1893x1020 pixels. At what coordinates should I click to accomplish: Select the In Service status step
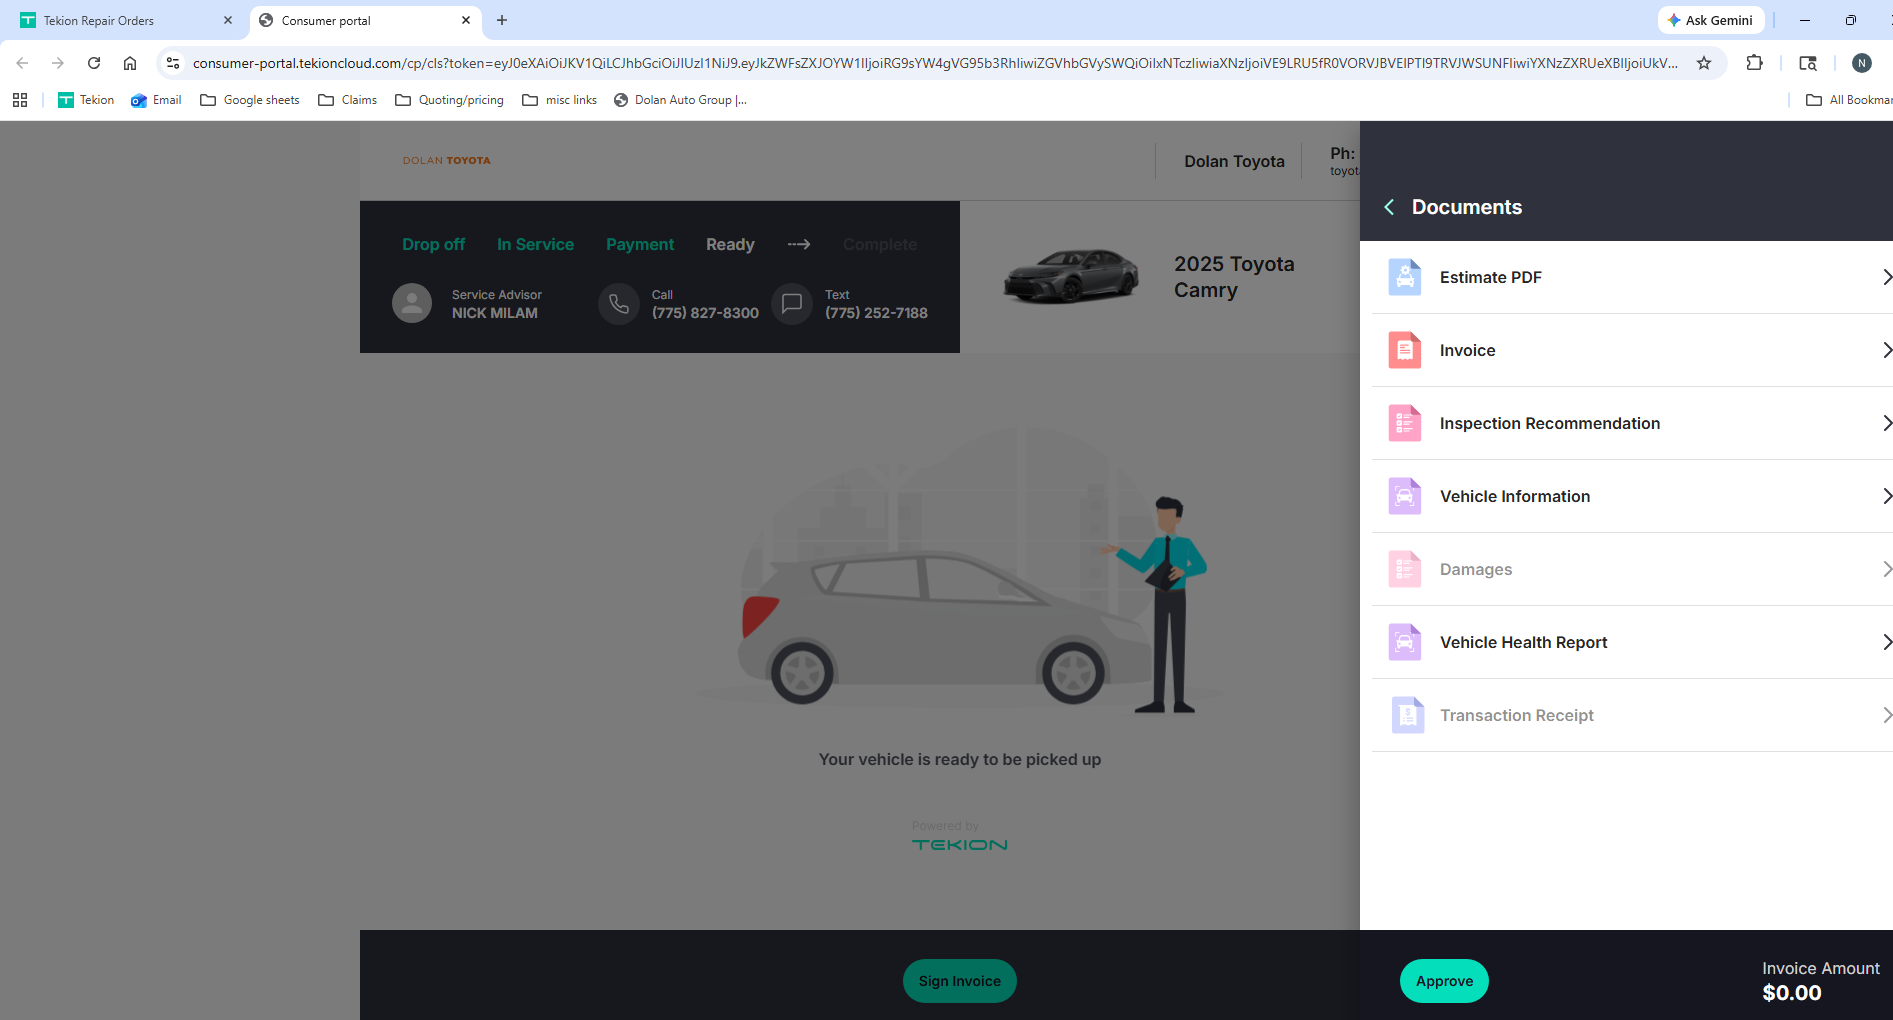coord(535,244)
